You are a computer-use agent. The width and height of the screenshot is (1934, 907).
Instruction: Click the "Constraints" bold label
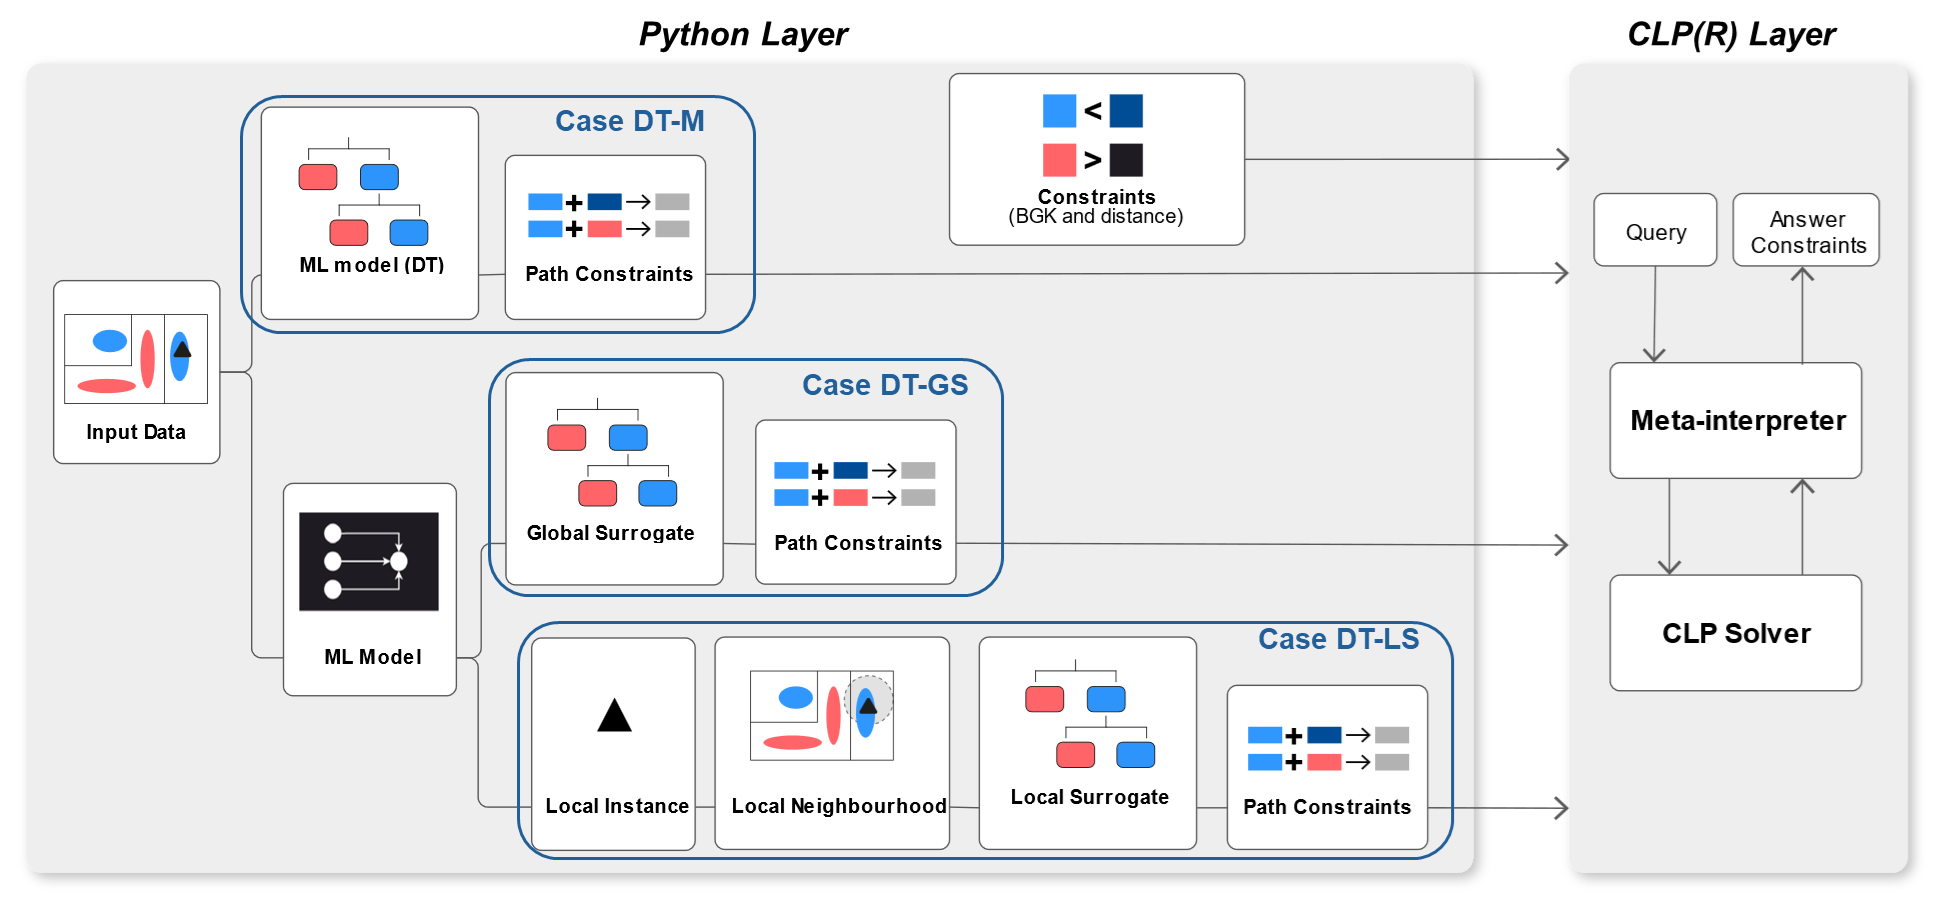pyautogui.click(x=1097, y=197)
